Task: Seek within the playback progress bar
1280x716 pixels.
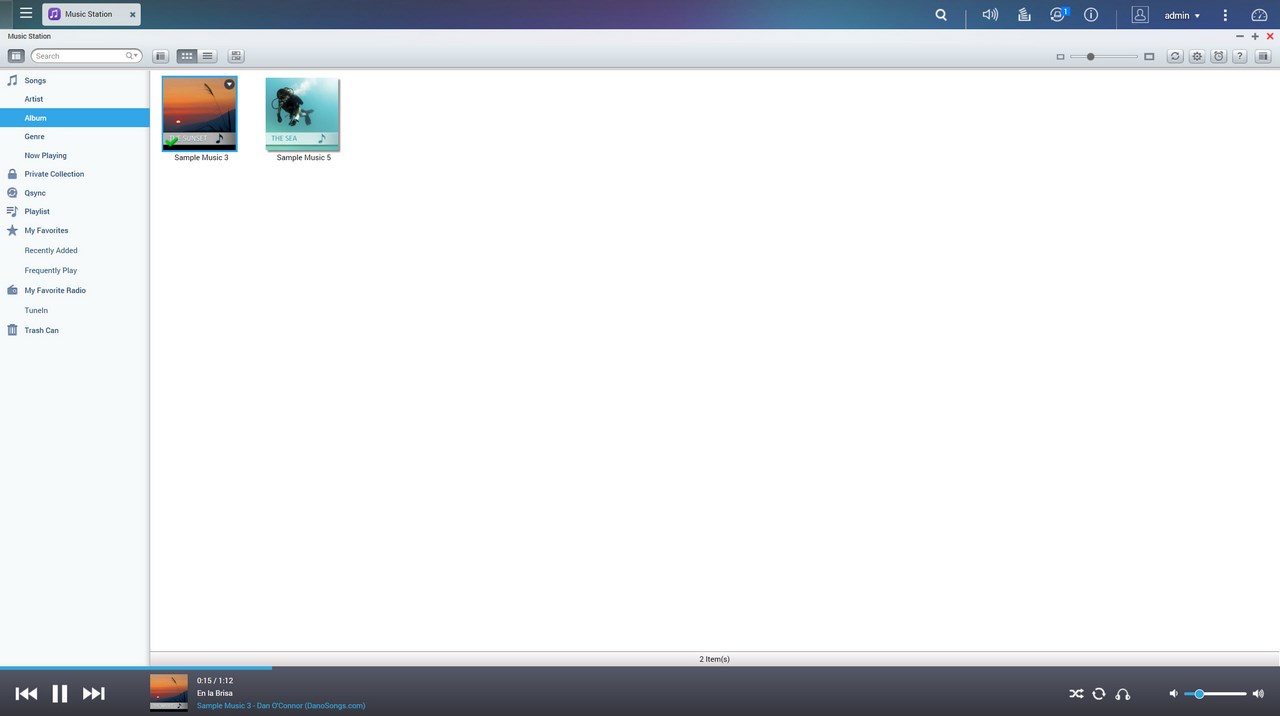Action: (640, 668)
